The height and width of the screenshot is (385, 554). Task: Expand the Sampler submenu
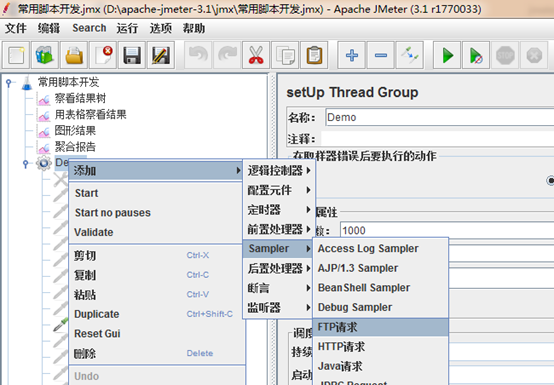[x=279, y=249]
